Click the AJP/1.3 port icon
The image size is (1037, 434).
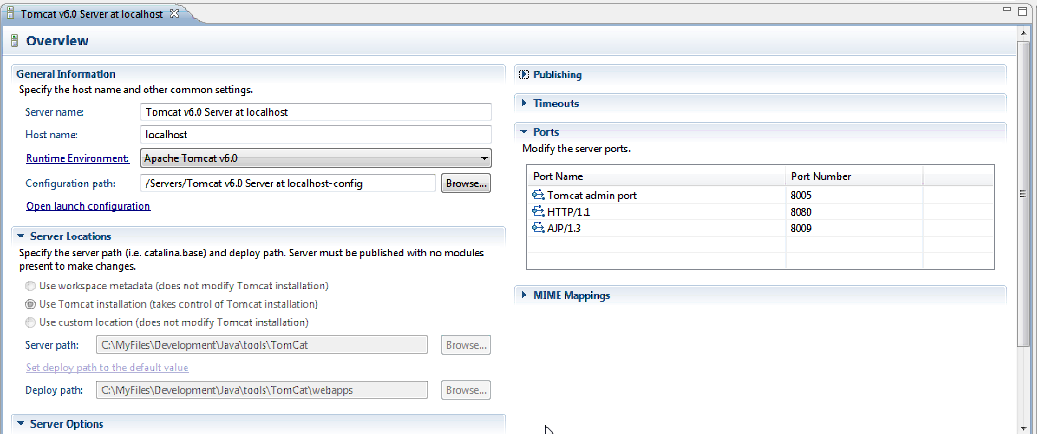tap(538, 228)
